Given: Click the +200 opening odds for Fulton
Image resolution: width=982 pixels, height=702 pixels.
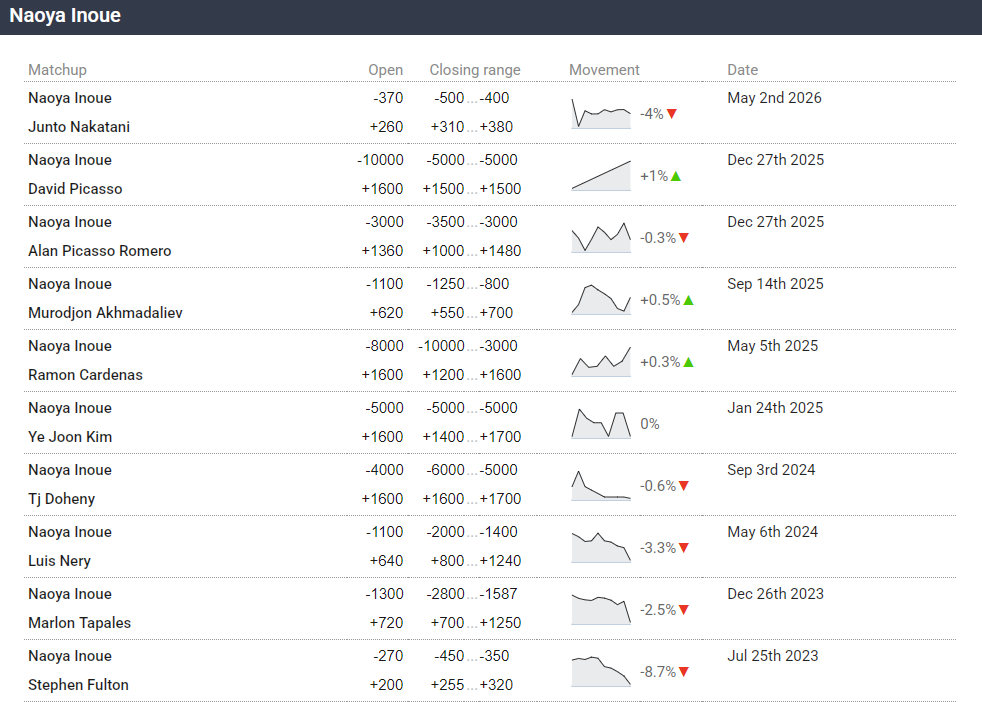Looking at the screenshot, I should point(386,684).
